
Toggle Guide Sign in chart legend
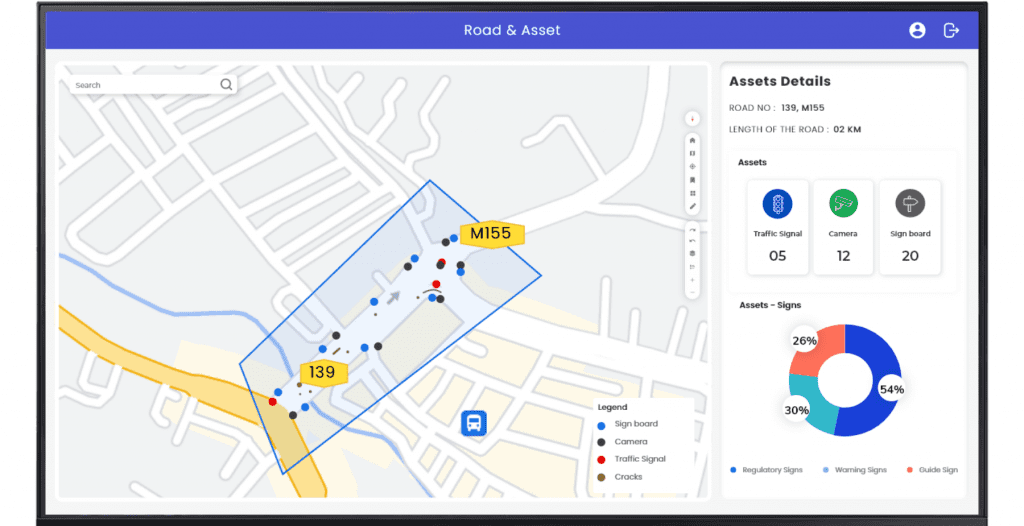932,469
